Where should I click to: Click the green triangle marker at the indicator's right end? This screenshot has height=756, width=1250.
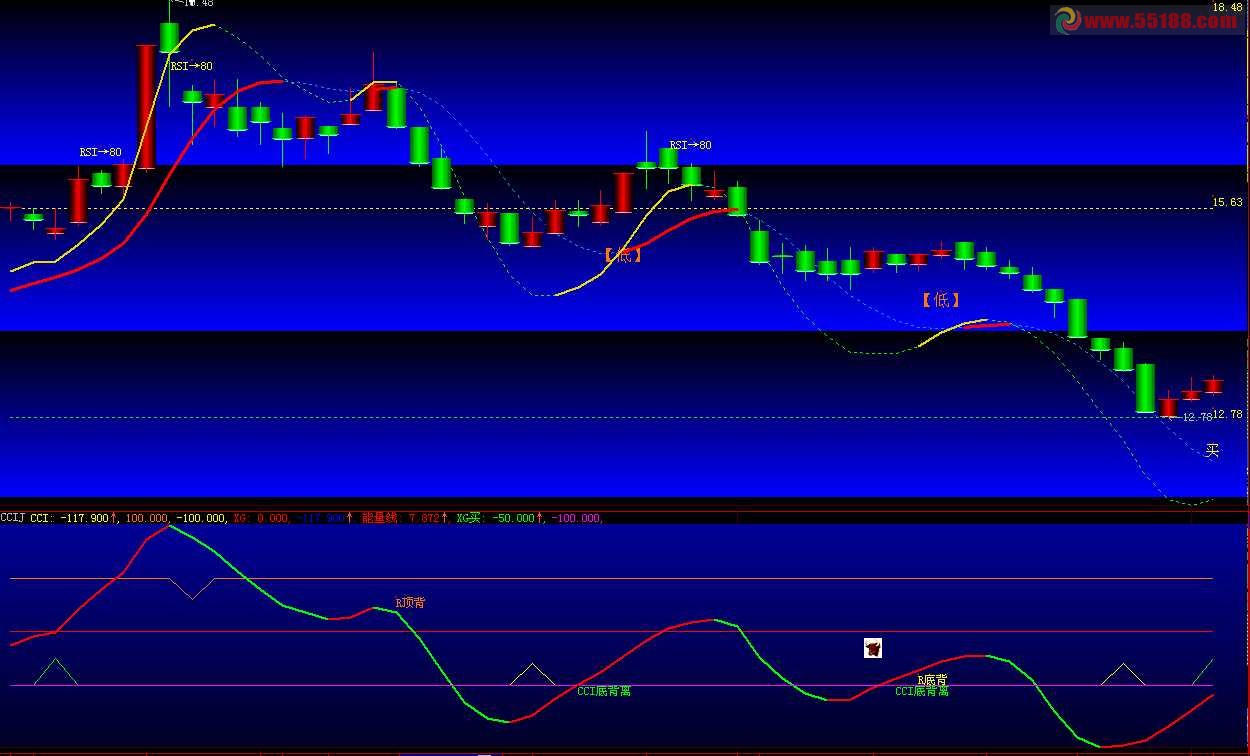1203,672
